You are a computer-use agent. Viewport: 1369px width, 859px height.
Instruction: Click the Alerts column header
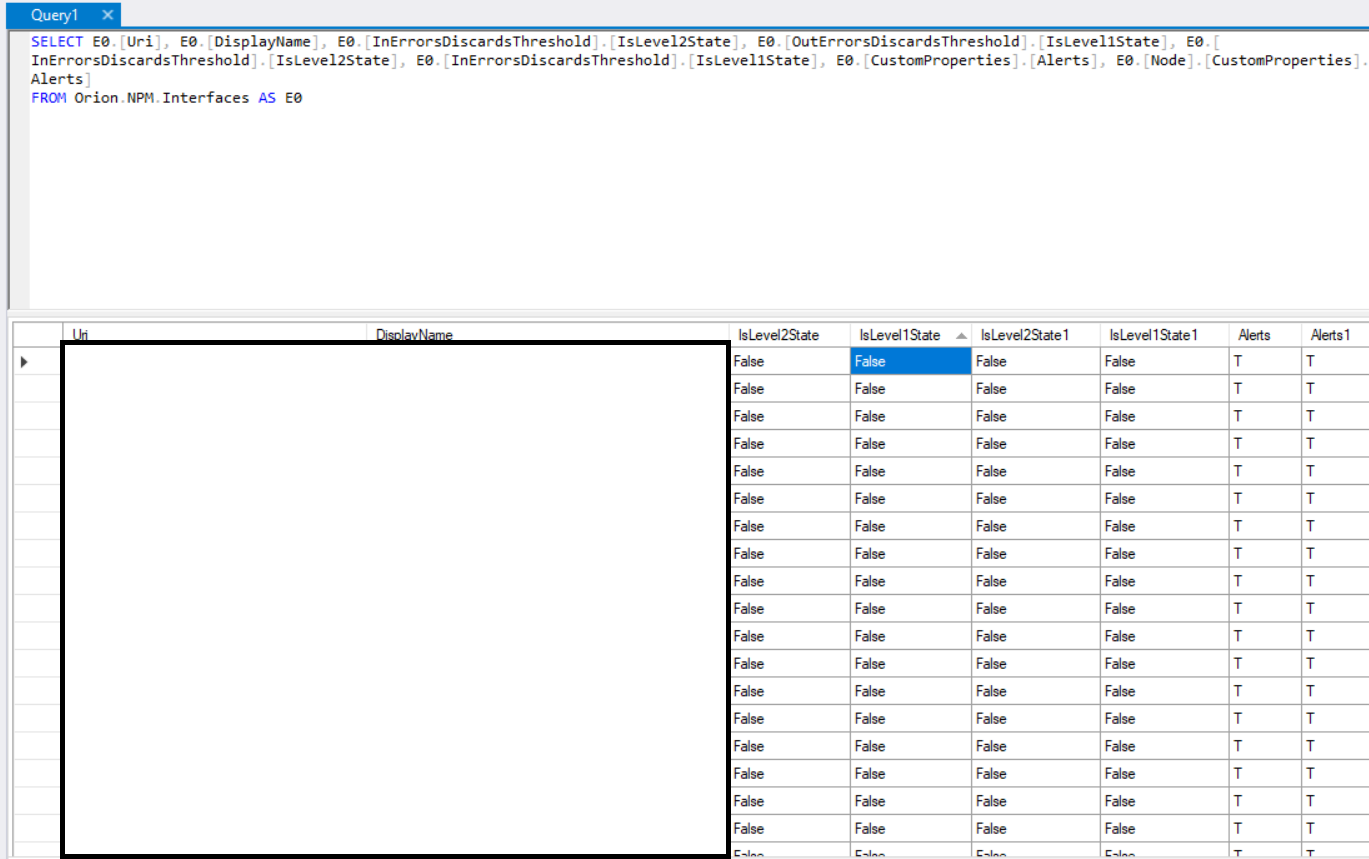[x=1265, y=335]
